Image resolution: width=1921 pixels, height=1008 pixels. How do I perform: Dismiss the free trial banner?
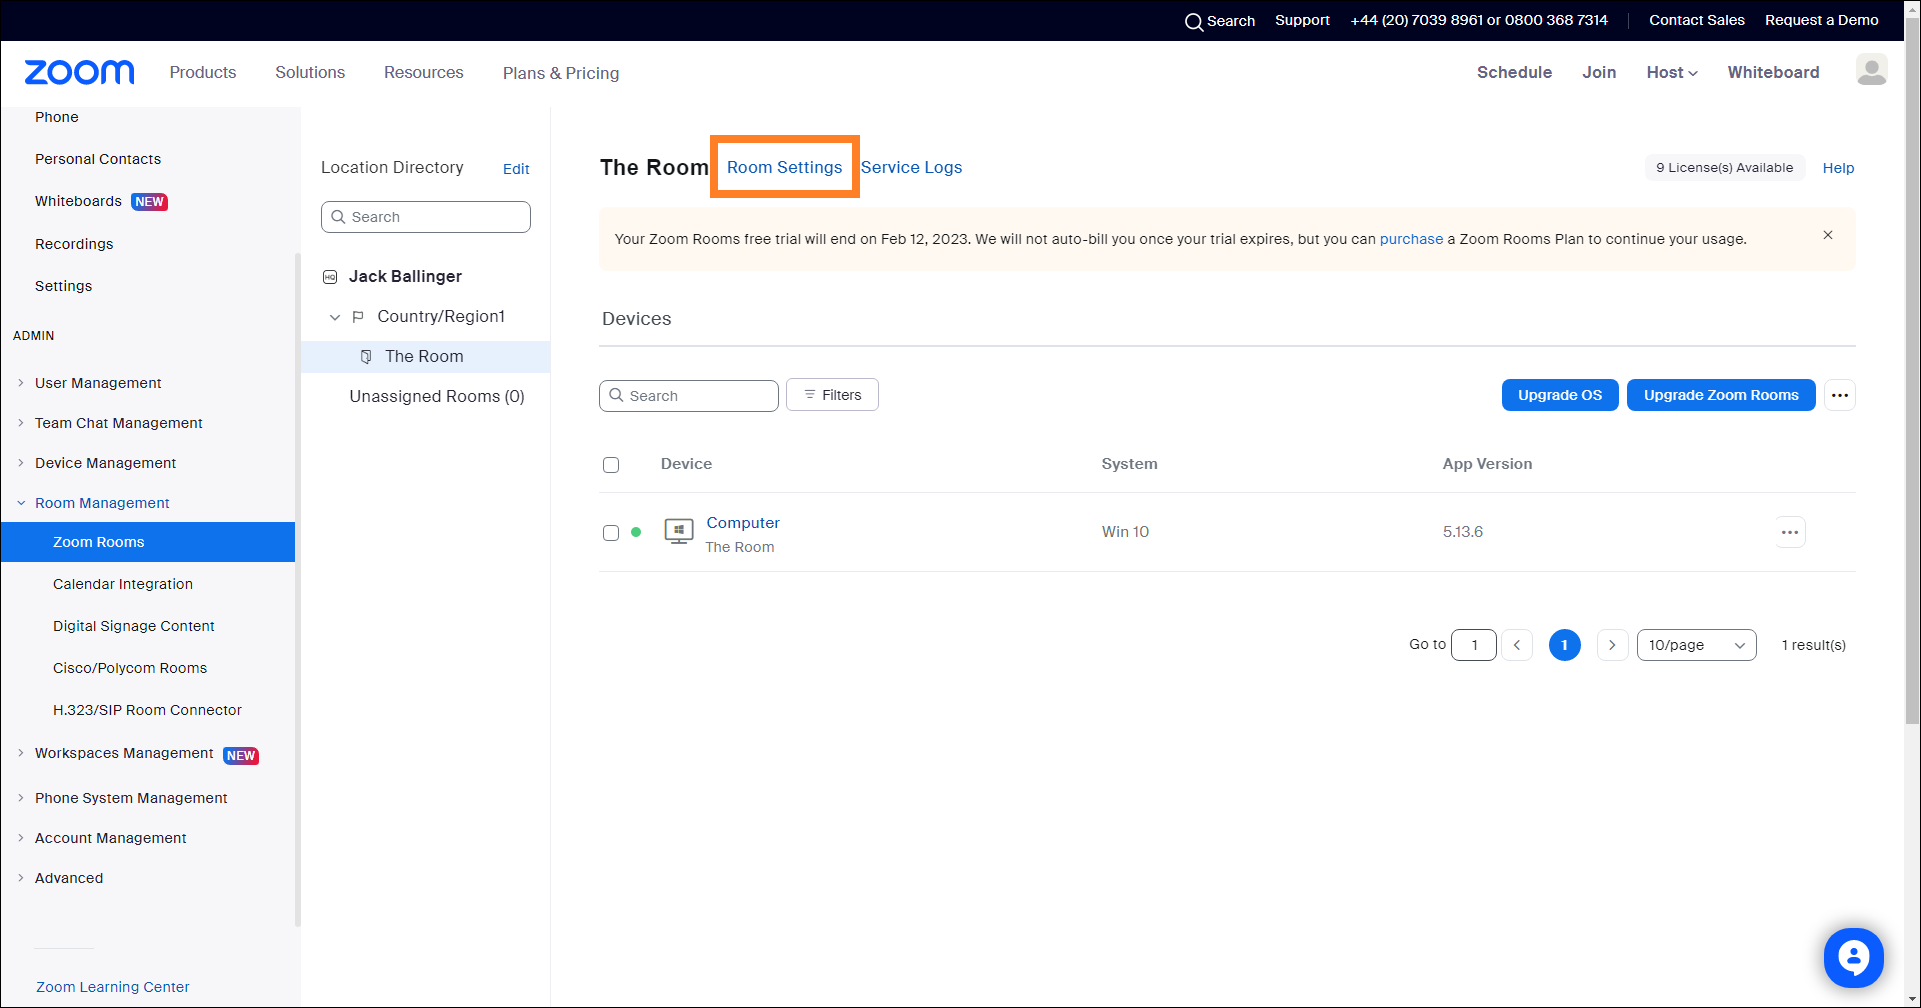tap(1827, 235)
